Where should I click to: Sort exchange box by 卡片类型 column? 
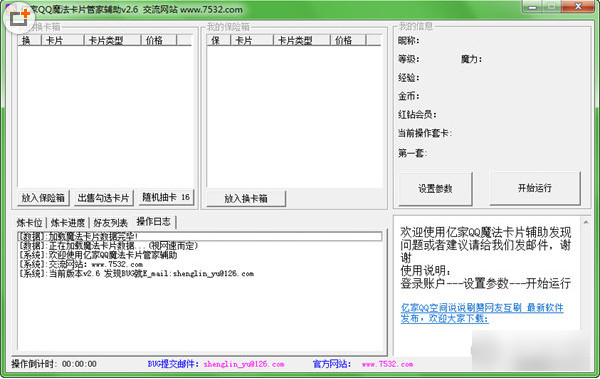[x=112, y=40]
